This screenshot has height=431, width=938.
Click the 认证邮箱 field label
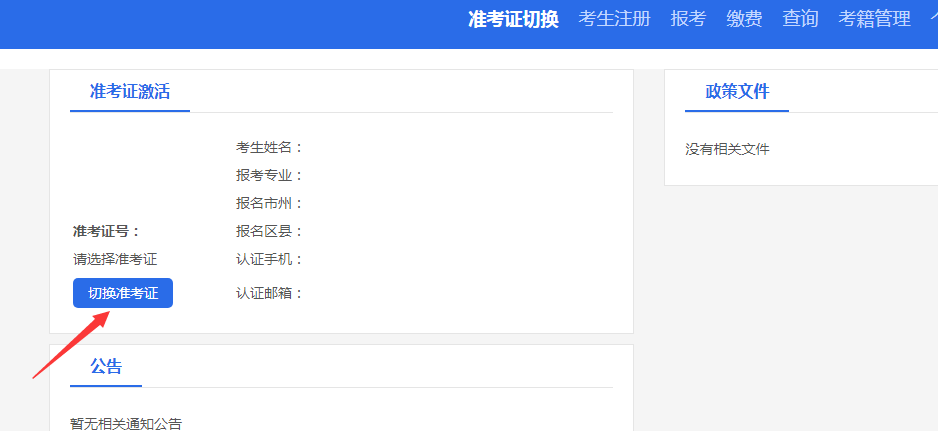(x=270, y=293)
